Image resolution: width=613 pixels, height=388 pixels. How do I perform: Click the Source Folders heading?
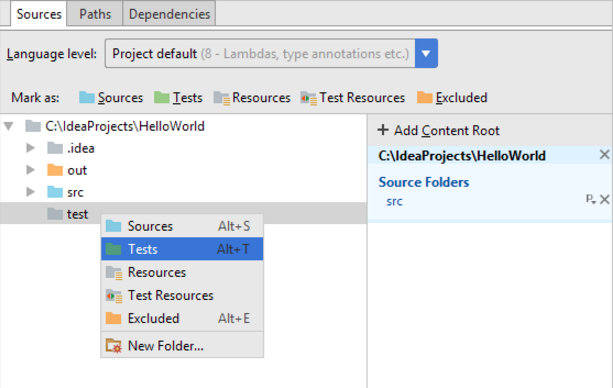click(424, 182)
